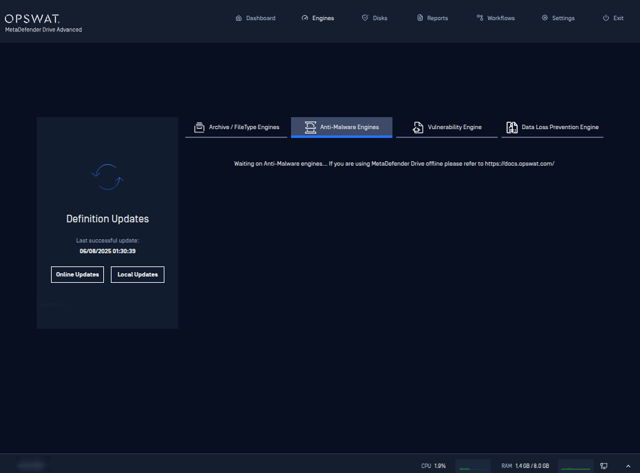The width and height of the screenshot is (640, 473).
Task: Click the Engines gauge icon
Action: [x=305, y=18]
